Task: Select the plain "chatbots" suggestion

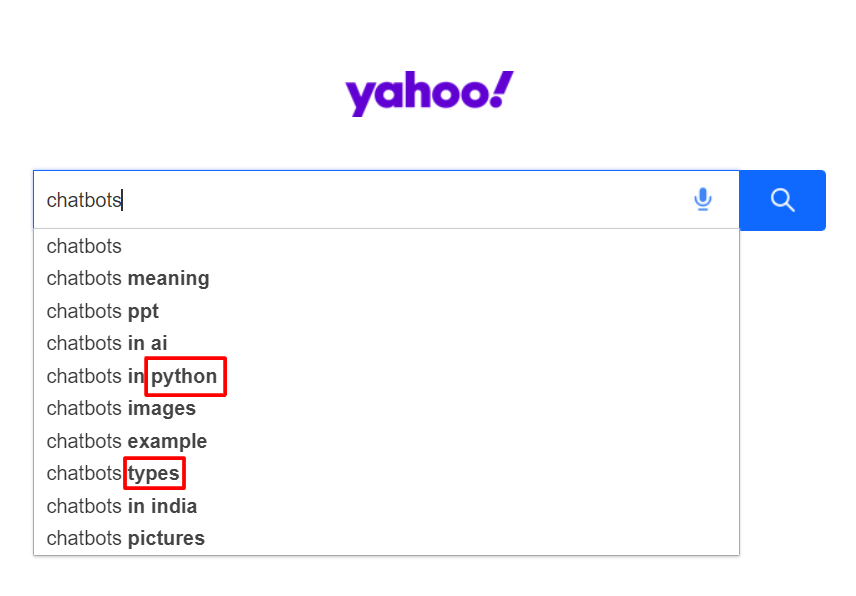Action: 84,246
